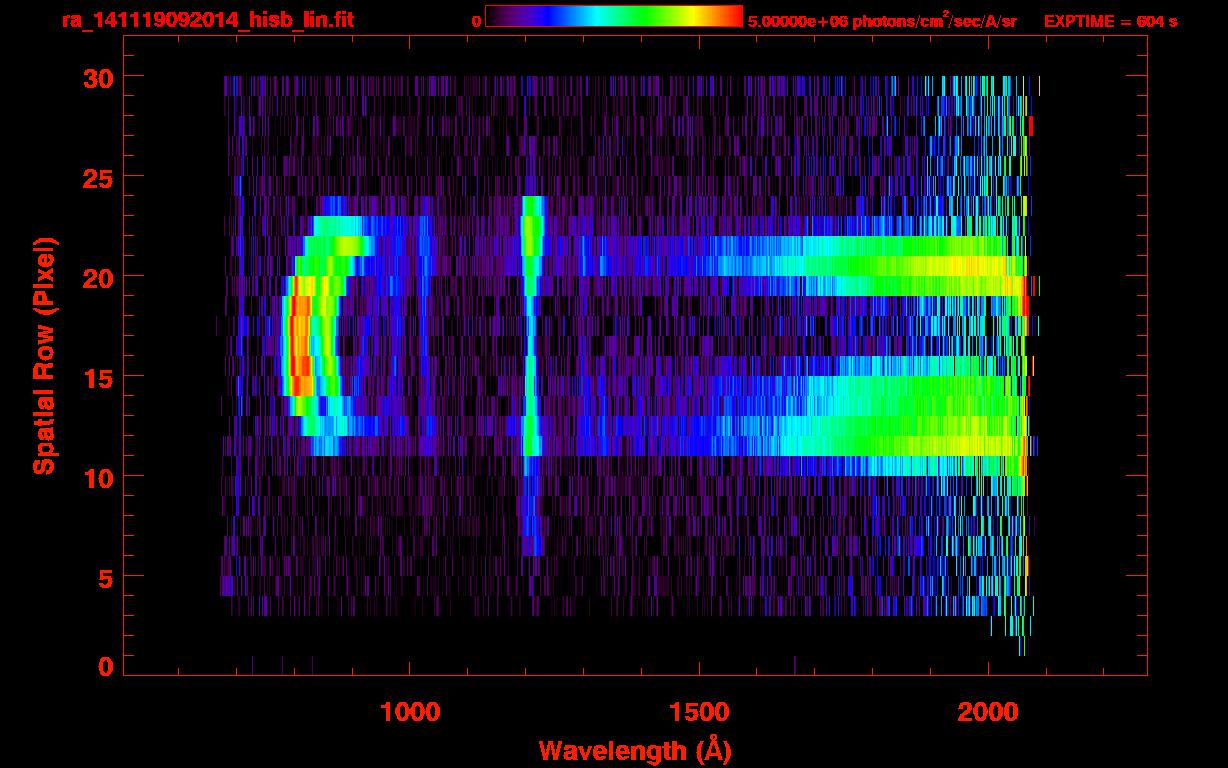This screenshot has width=1228, height=768.
Task: Click the rainbow color scale bar
Action: (x=614, y=17)
